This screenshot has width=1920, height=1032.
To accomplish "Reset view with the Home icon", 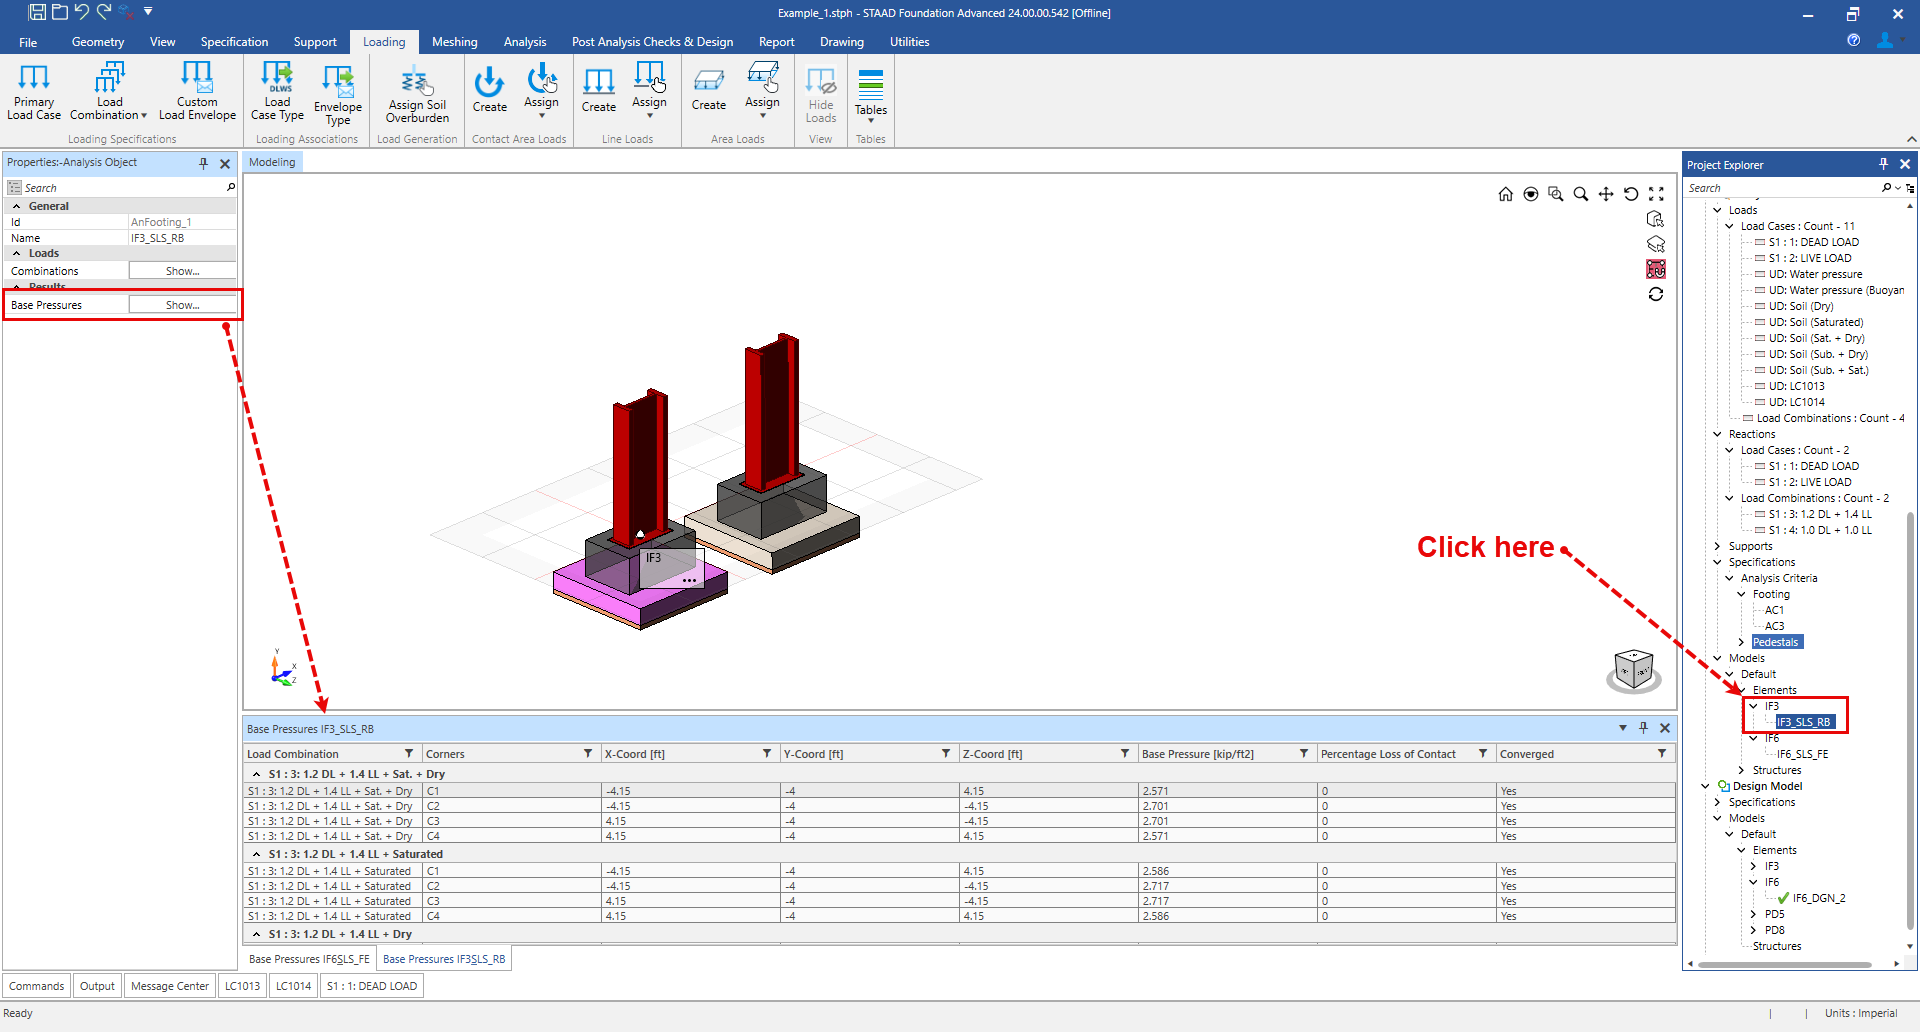I will click(1505, 194).
